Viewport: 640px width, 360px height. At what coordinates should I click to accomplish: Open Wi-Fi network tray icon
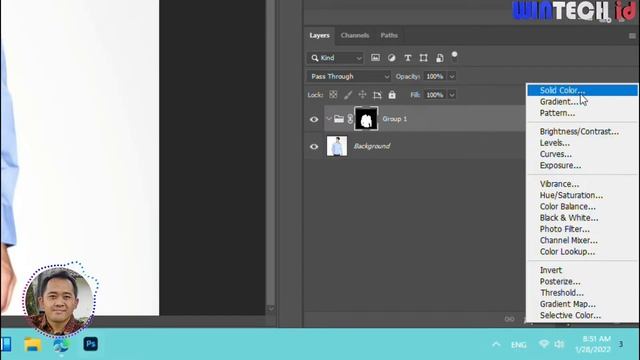click(x=544, y=344)
